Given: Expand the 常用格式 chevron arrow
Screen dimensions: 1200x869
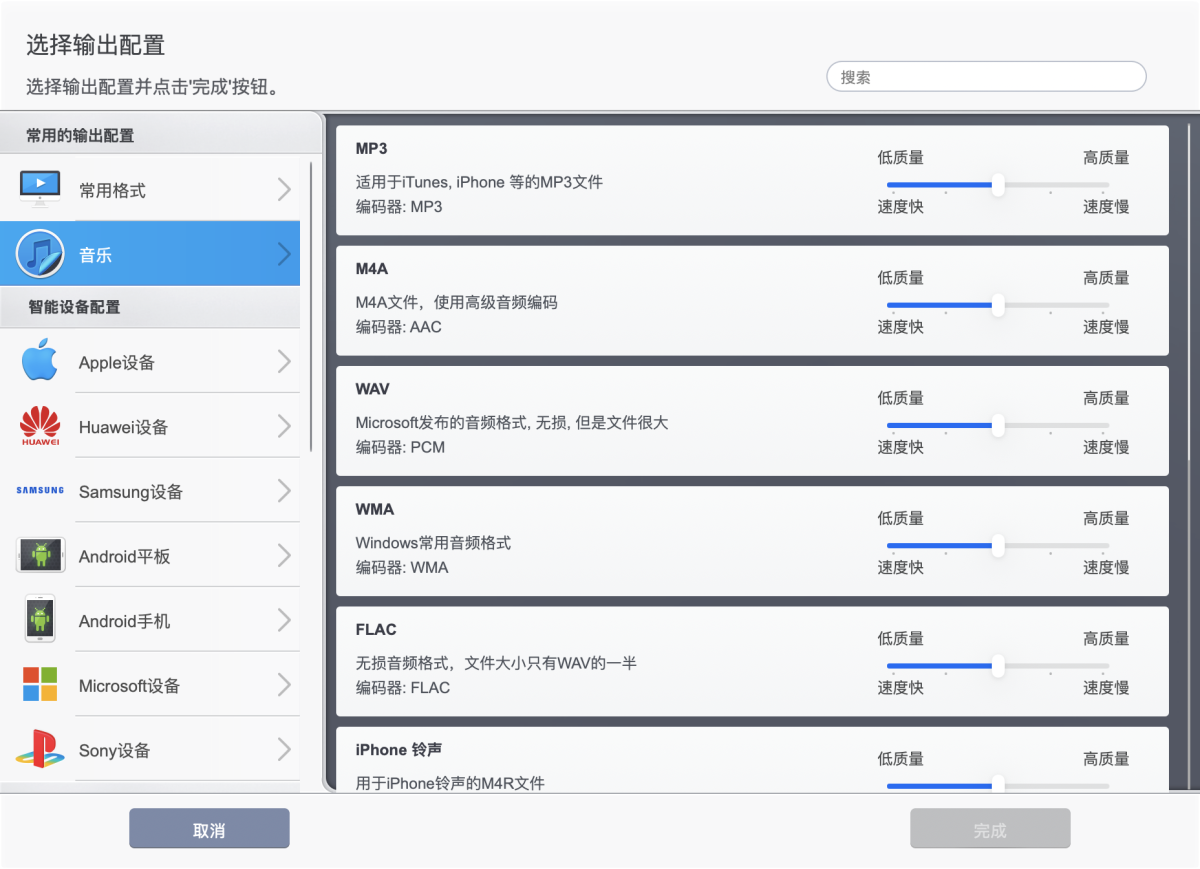Looking at the screenshot, I should tap(284, 190).
